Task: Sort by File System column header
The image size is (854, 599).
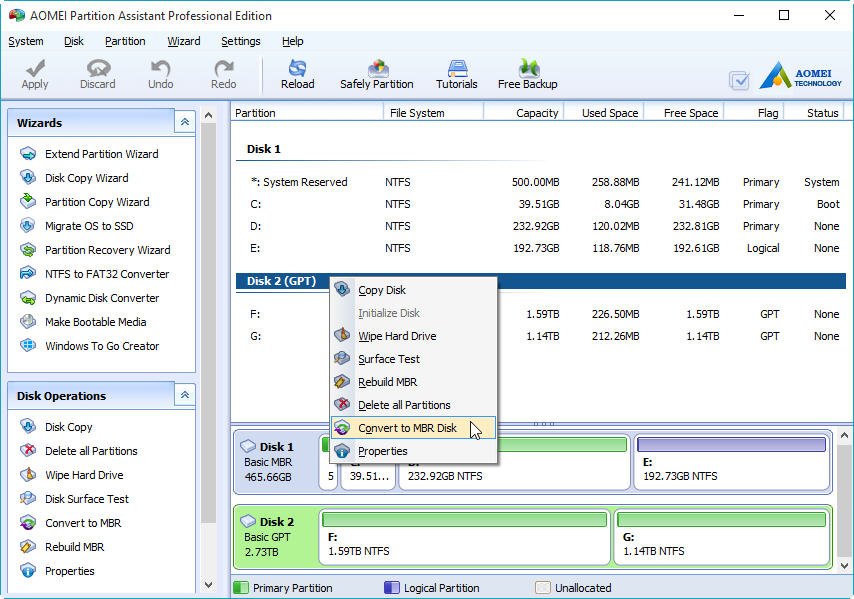Action: (x=433, y=113)
